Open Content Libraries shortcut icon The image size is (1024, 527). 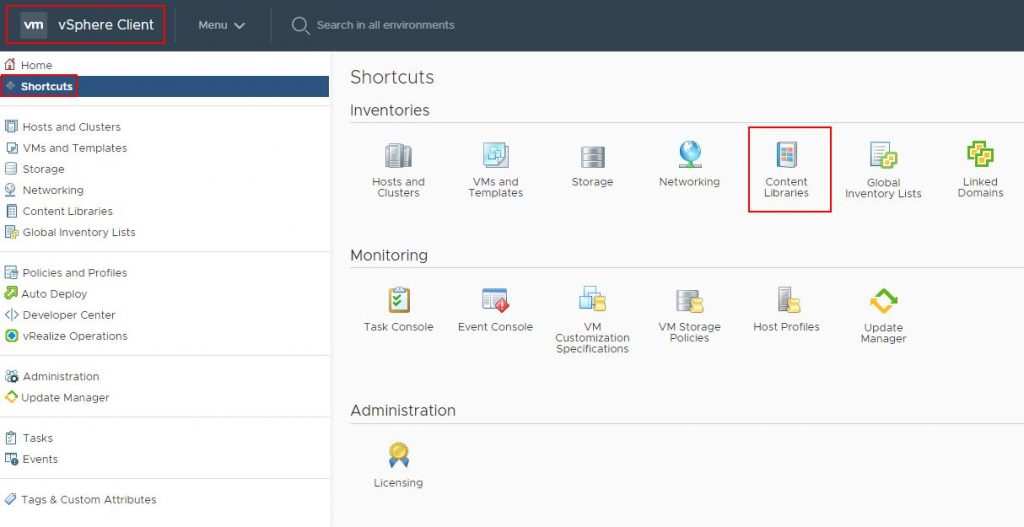786,155
